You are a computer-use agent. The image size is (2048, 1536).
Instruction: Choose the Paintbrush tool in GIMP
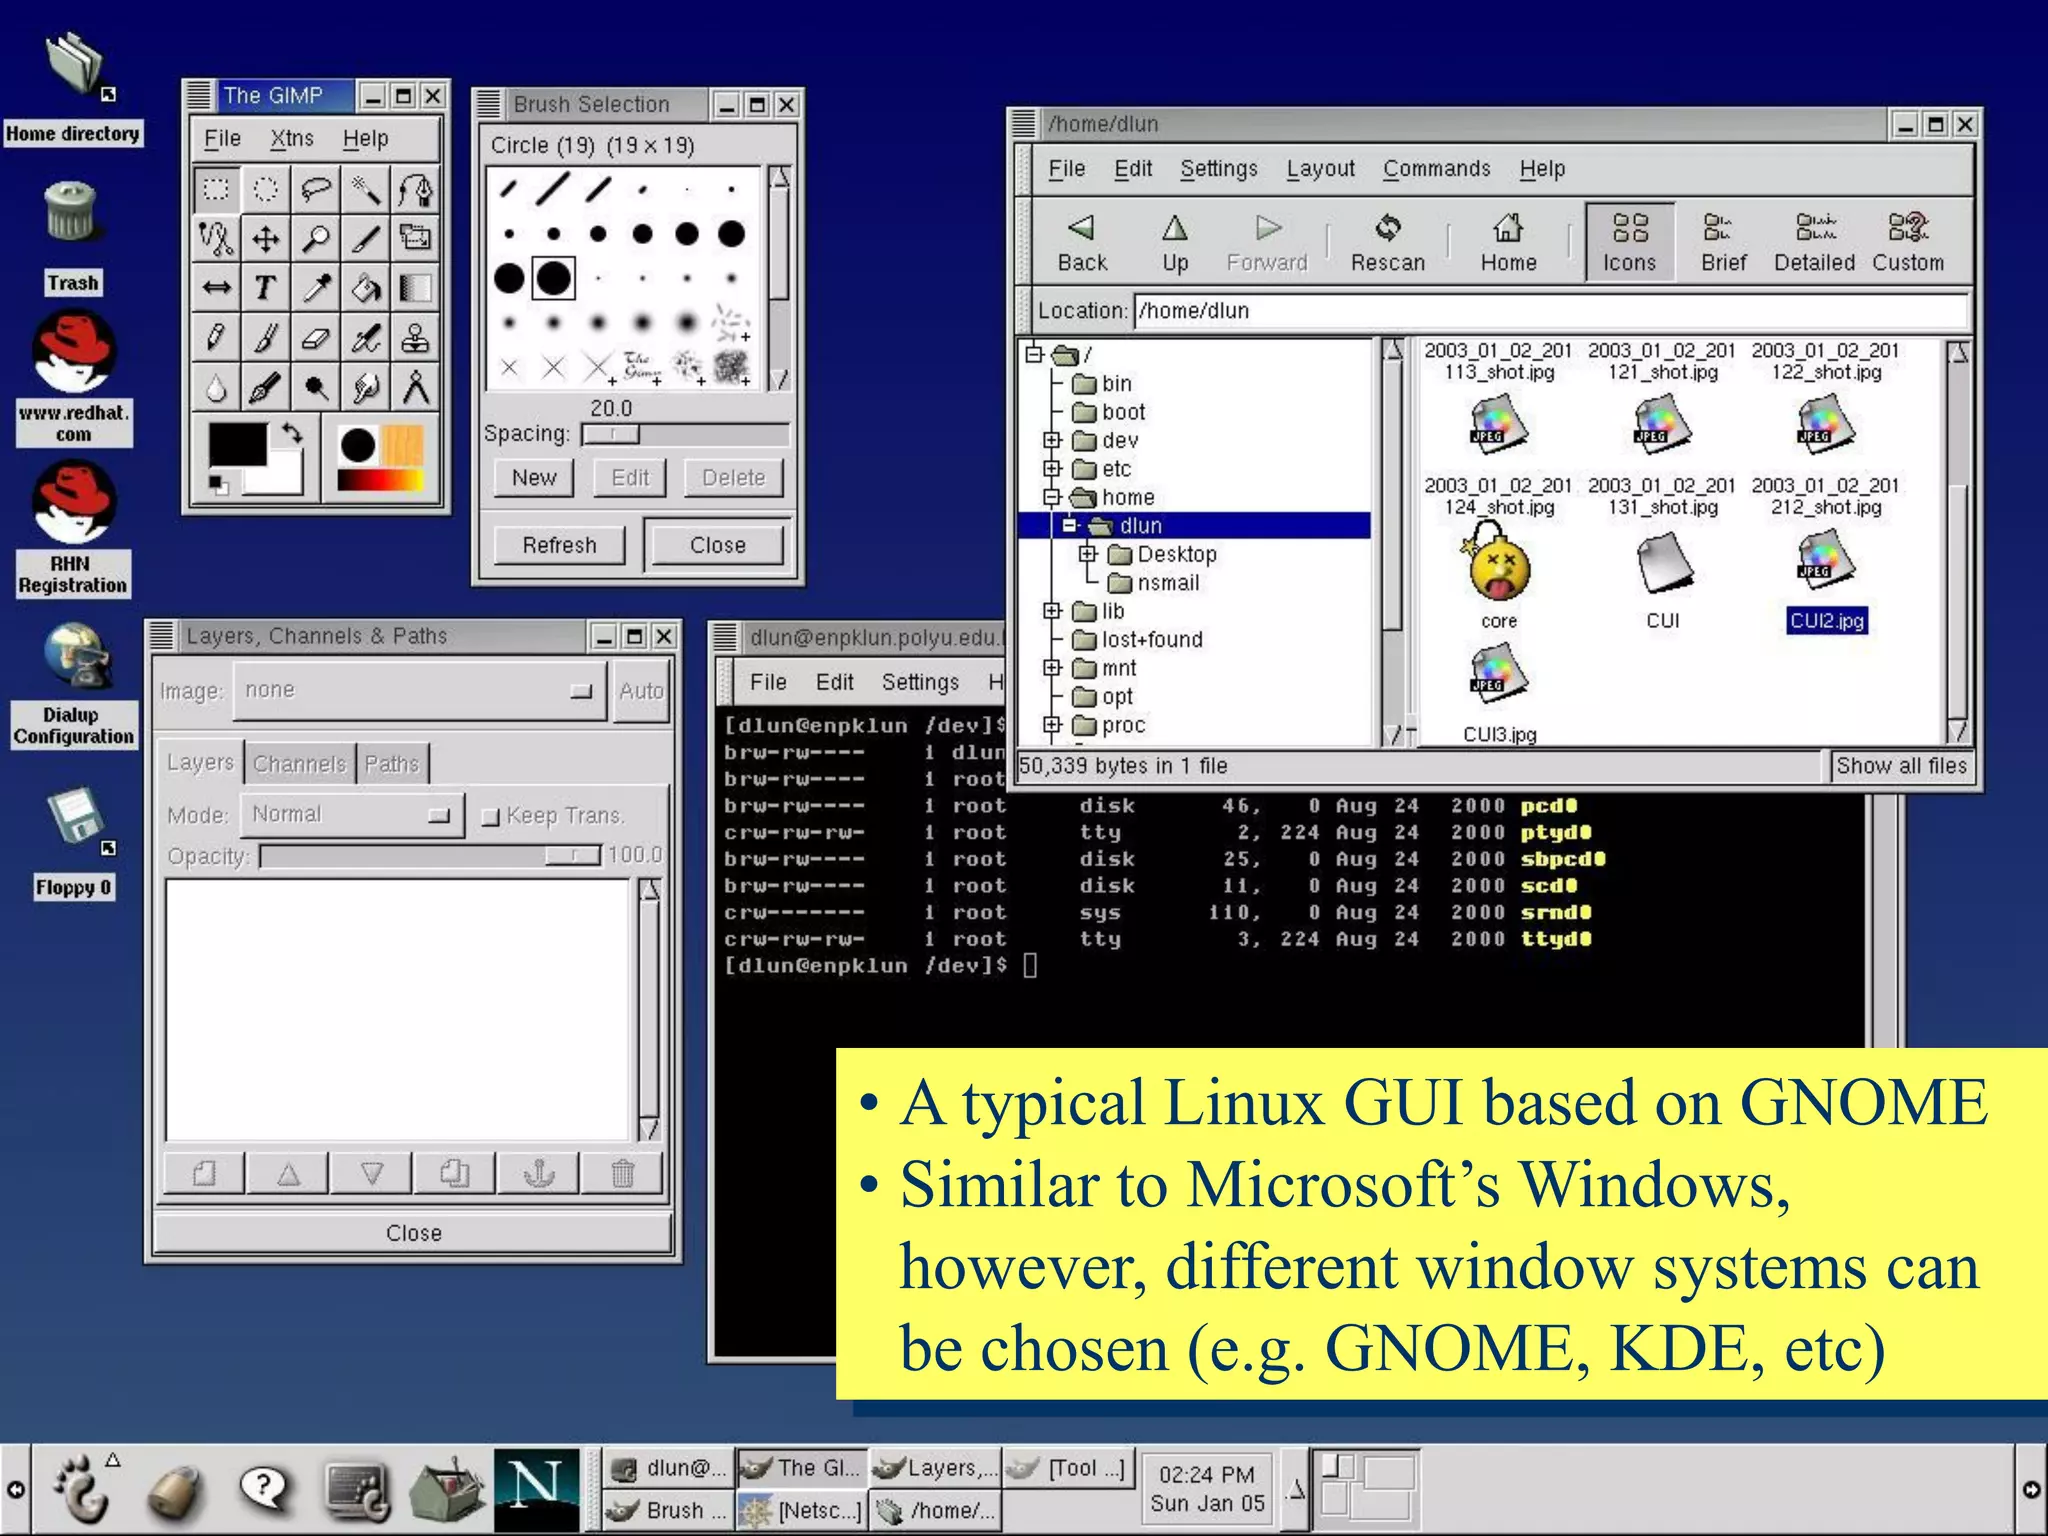(266, 339)
